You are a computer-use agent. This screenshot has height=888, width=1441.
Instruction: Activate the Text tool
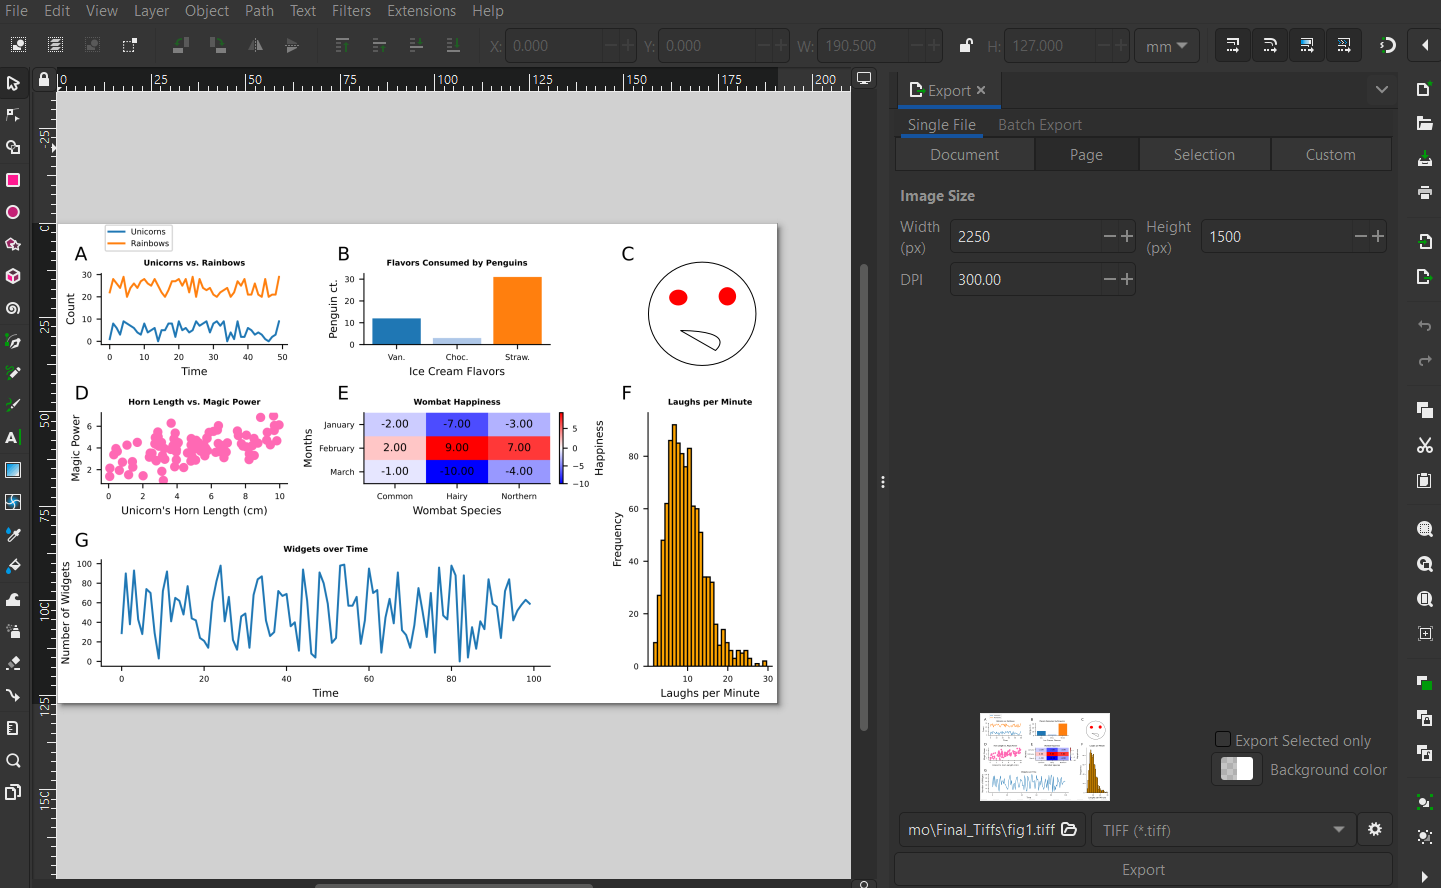(x=14, y=437)
